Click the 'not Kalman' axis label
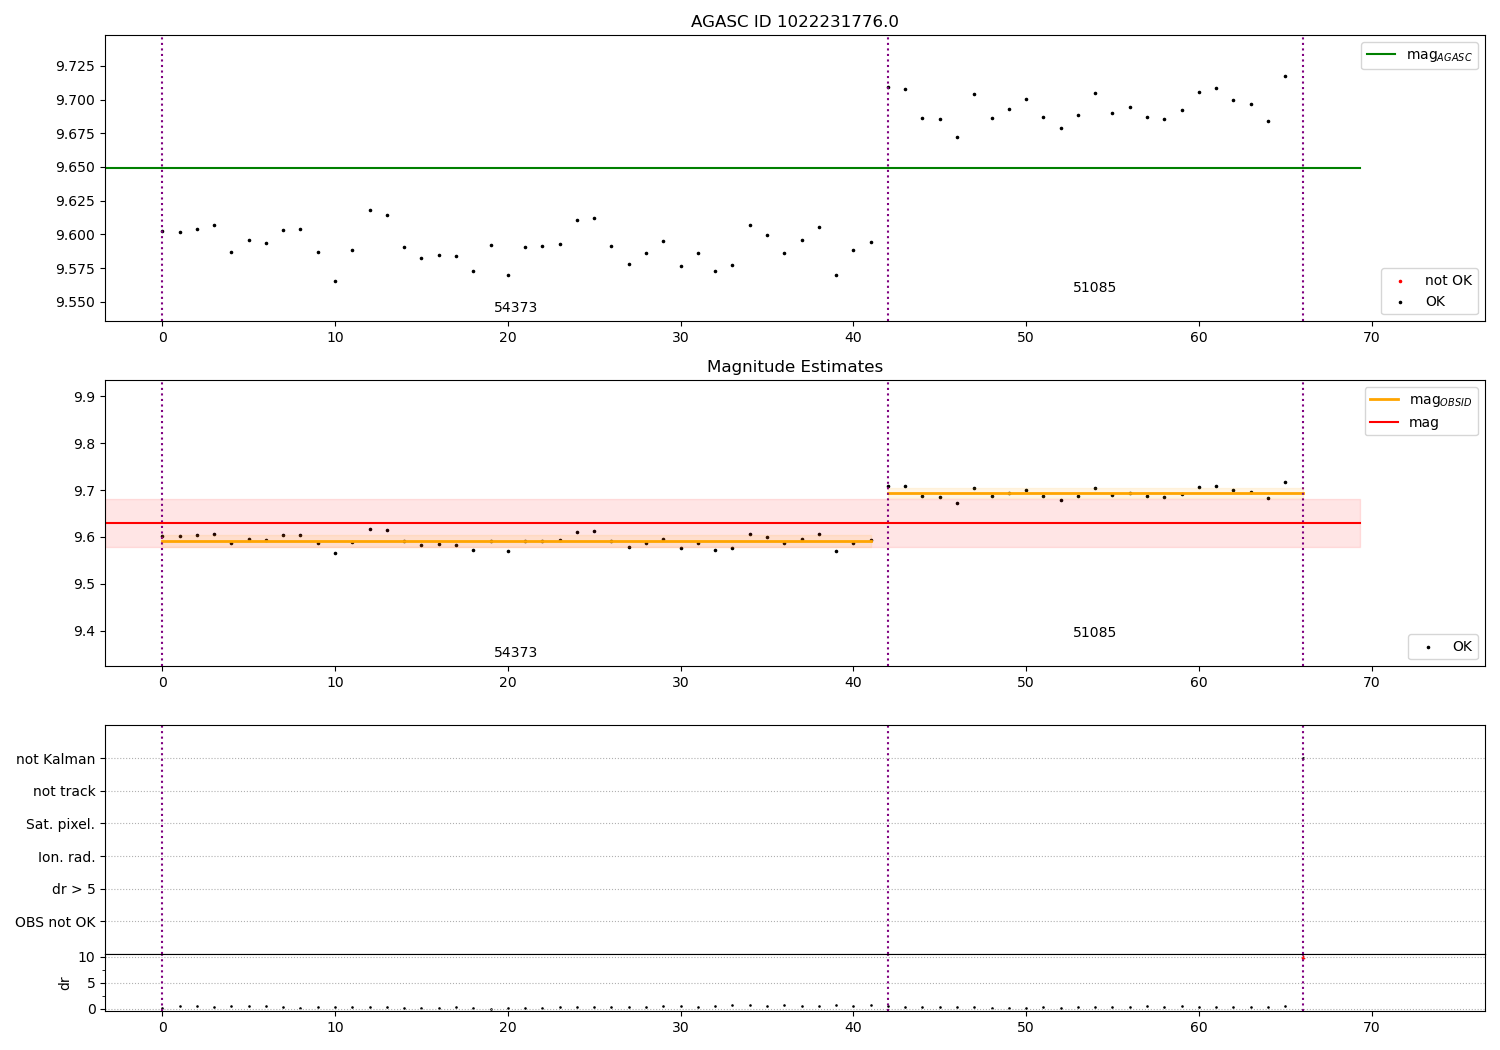This screenshot has height=1050, width=1500. [56, 760]
